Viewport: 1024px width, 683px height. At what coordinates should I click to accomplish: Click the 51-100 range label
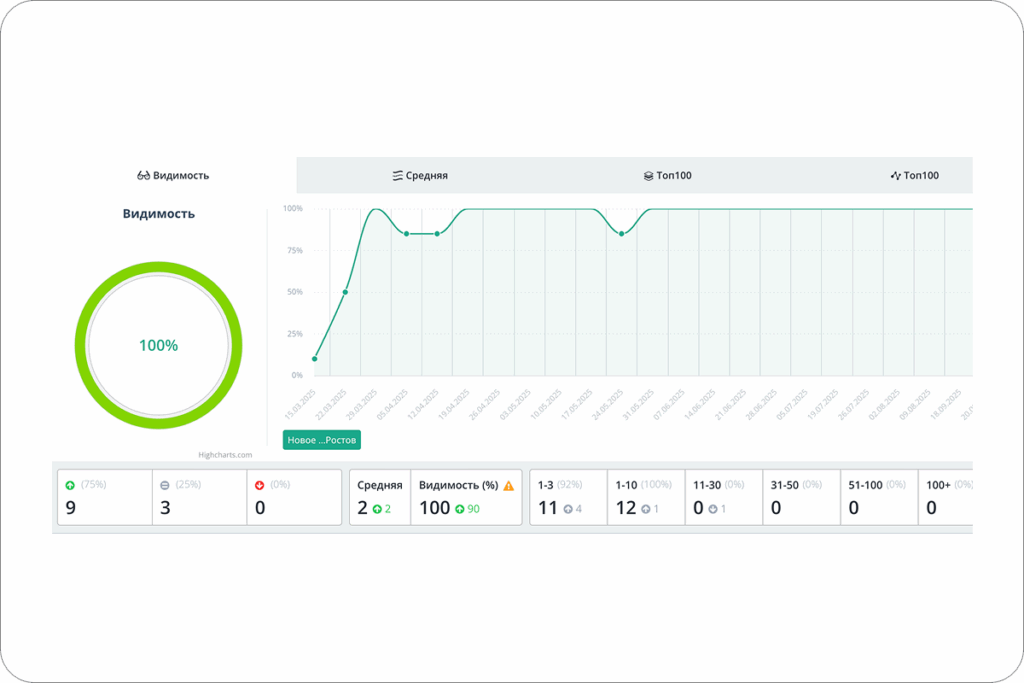tap(865, 485)
